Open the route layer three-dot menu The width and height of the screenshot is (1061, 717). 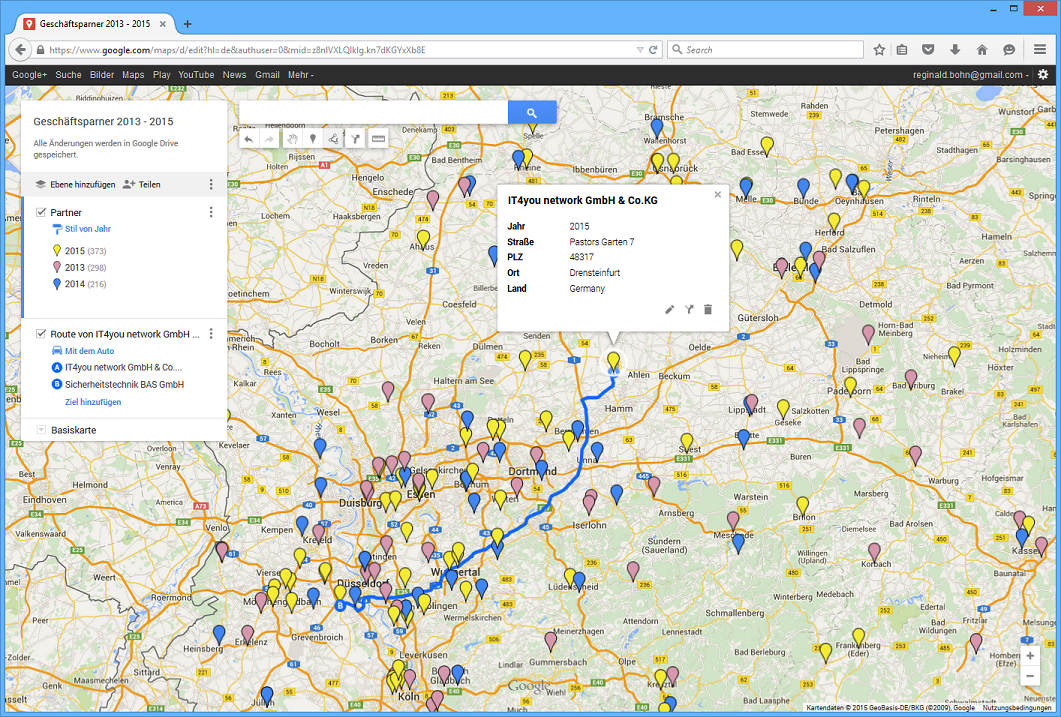(x=211, y=334)
